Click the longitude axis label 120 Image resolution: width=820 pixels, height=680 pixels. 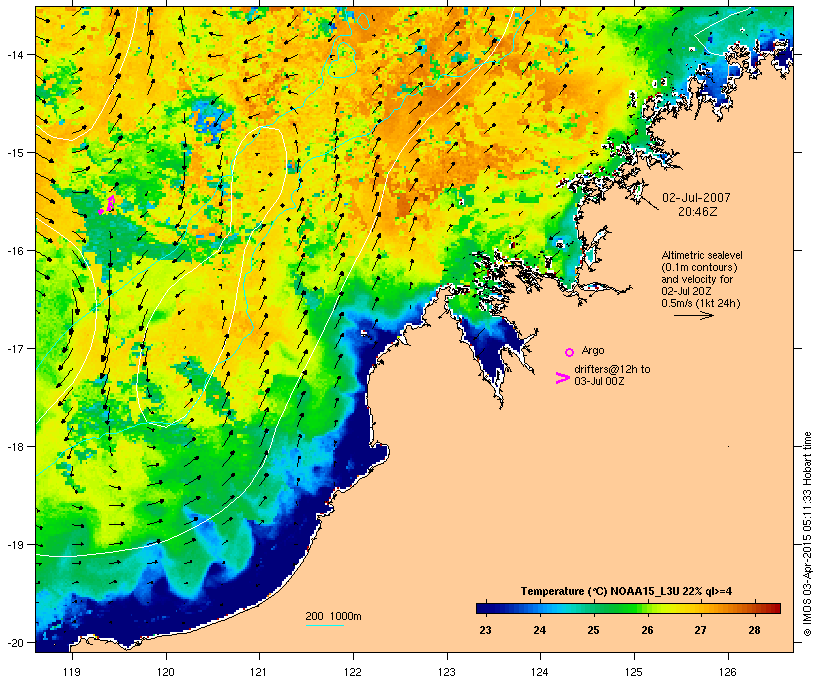166,672
